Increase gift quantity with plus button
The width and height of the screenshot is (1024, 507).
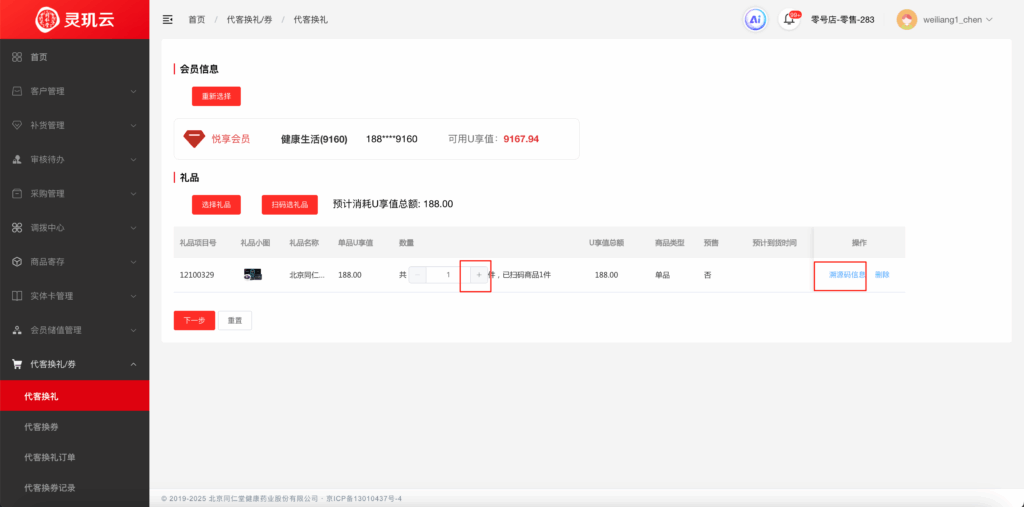coord(479,275)
